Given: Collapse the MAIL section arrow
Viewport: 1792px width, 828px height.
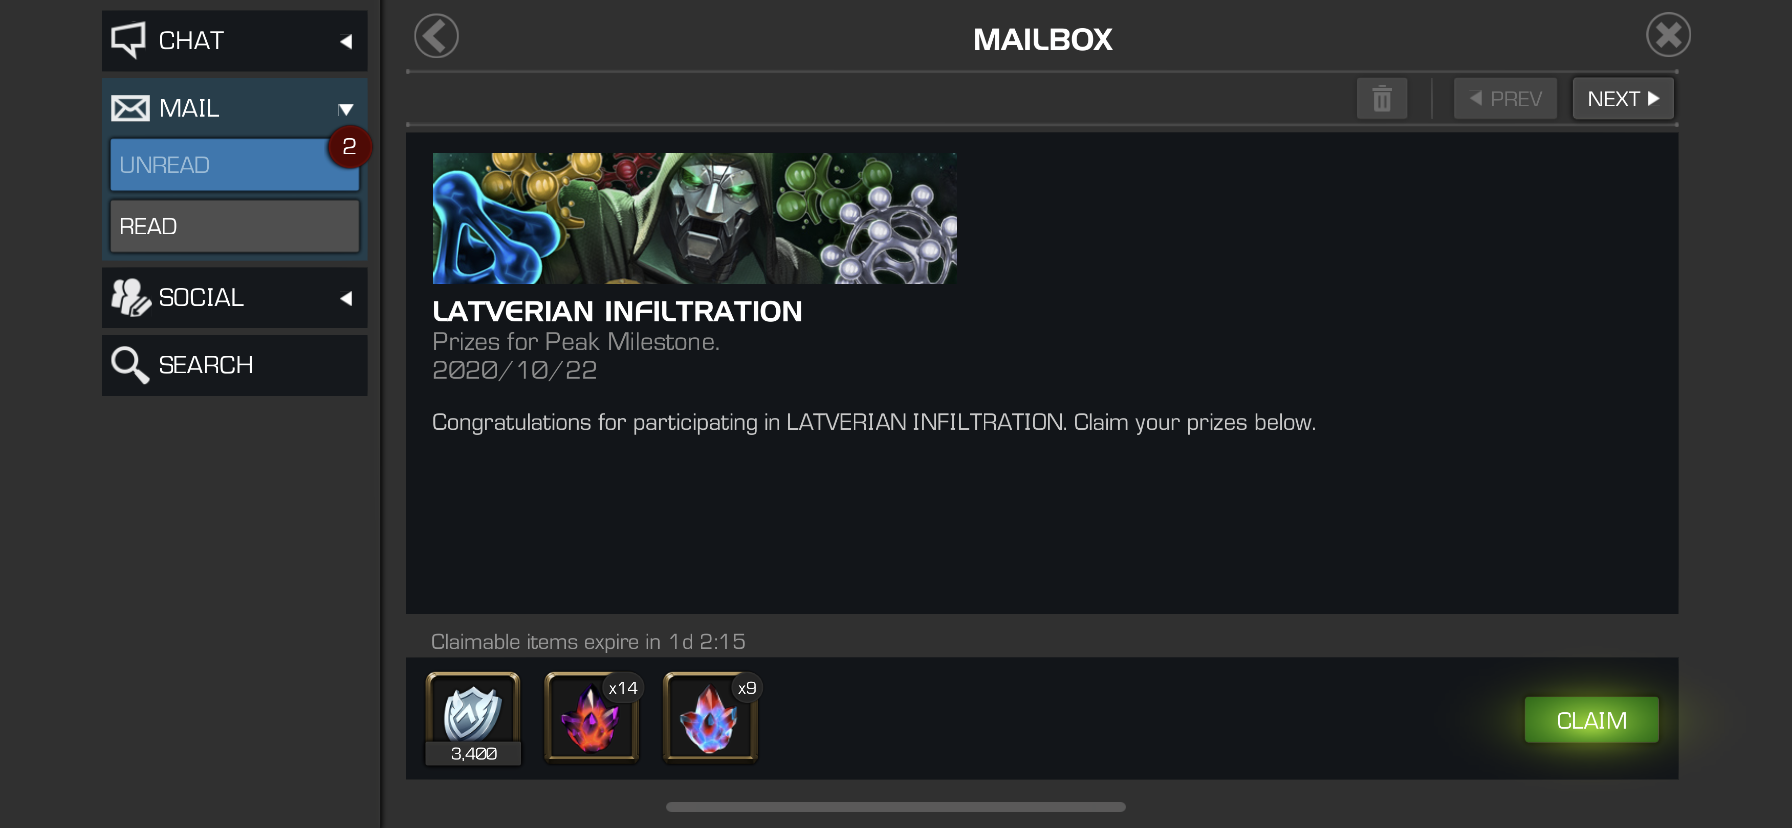Looking at the screenshot, I should 346,109.
